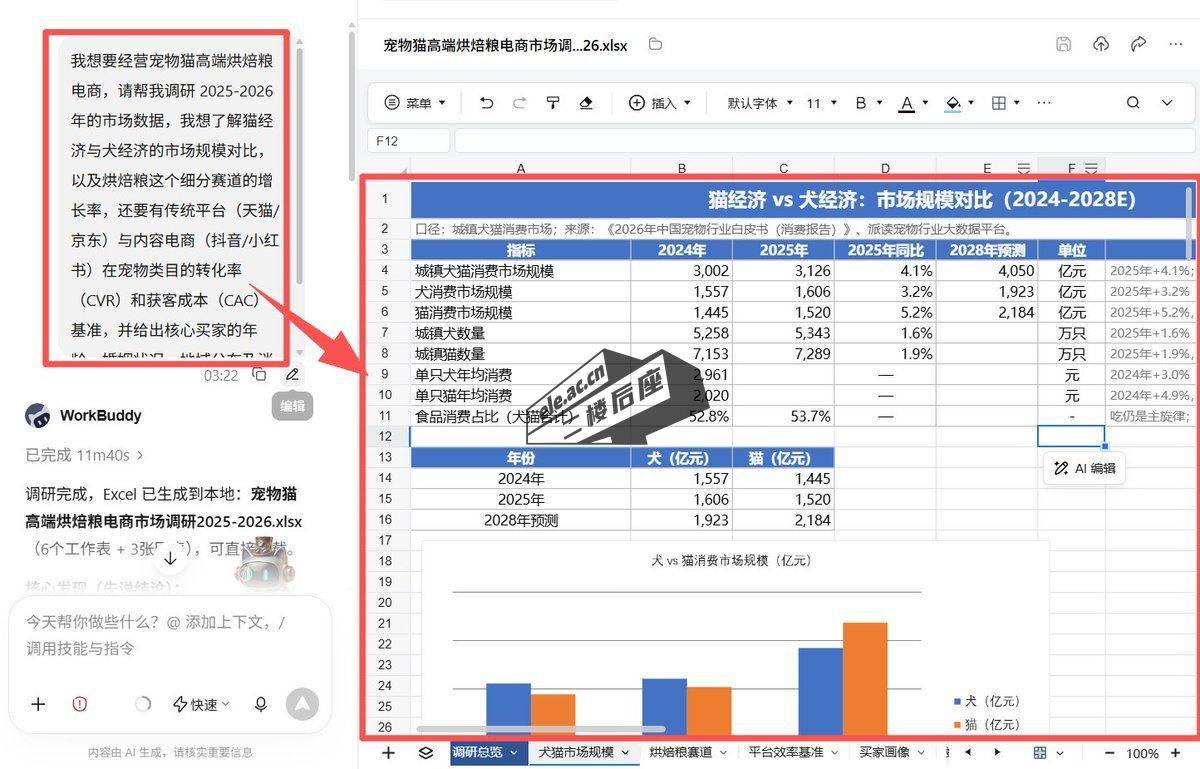Open the font size 11 dropdown

(x=822, y=103)
